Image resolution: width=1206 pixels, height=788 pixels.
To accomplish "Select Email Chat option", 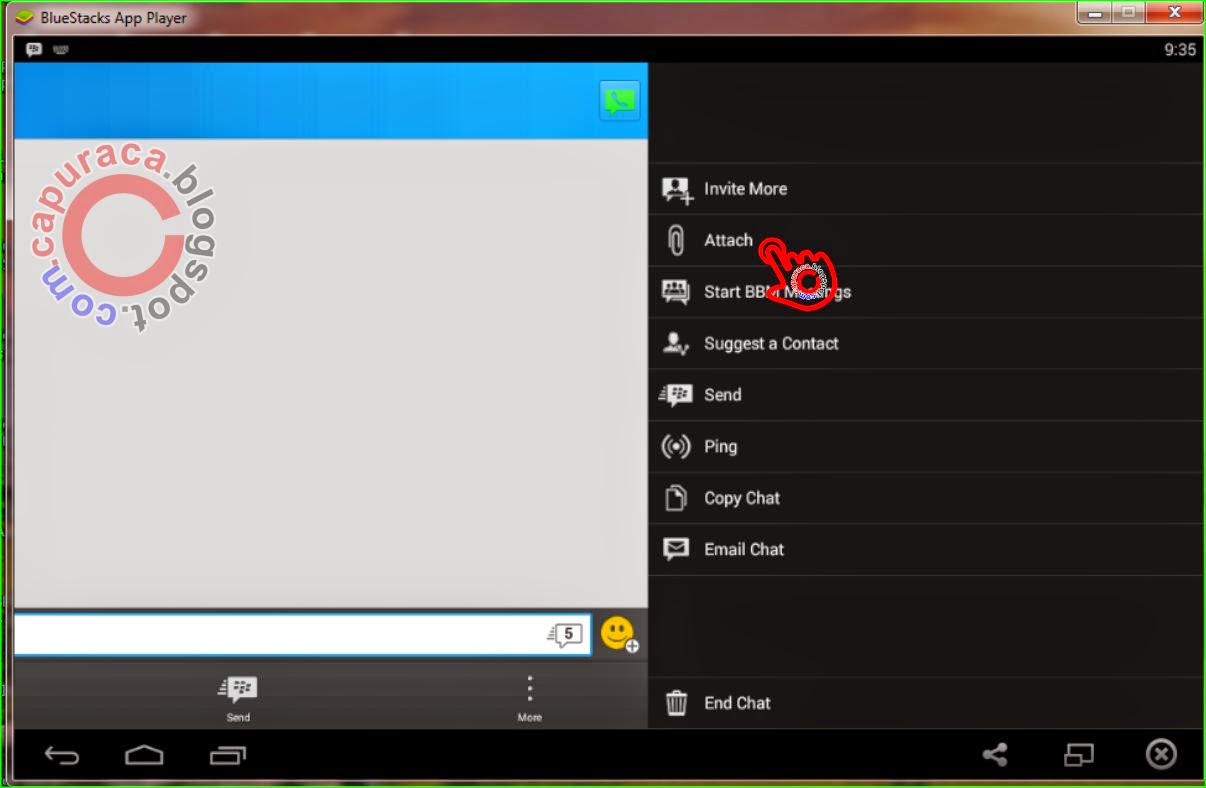I will coord(925,549).
